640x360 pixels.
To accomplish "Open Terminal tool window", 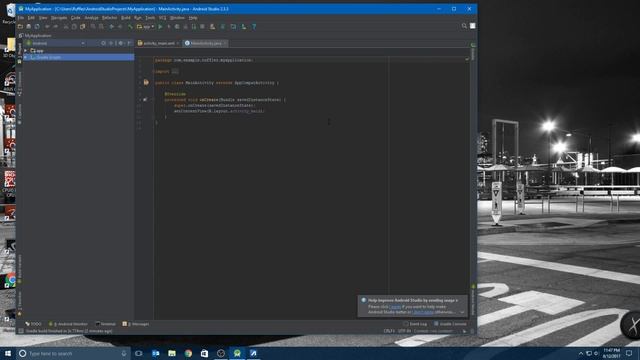I will 106,324.
